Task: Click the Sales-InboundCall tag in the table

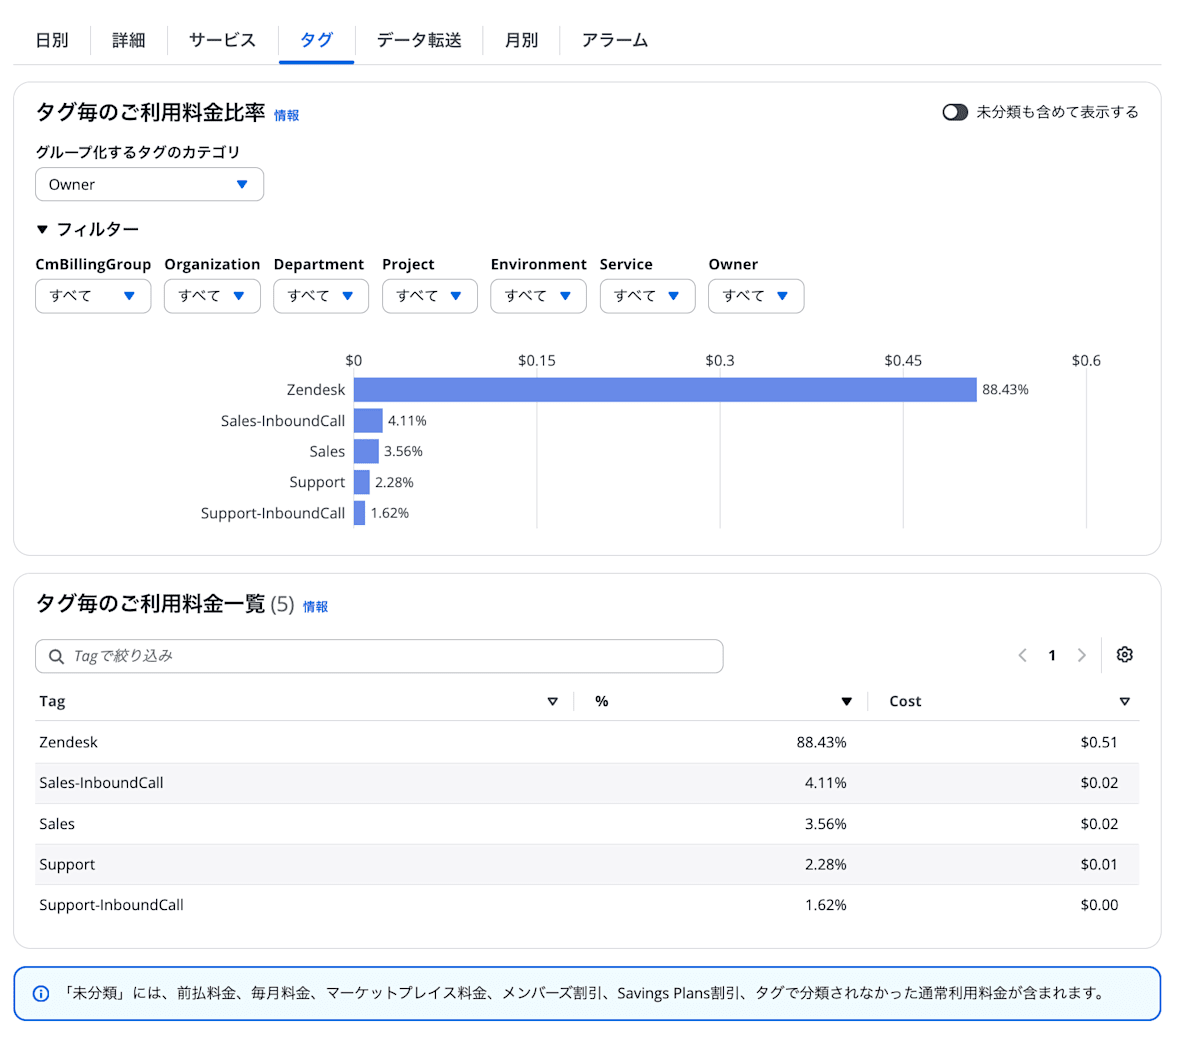Action: click(101, 783)
